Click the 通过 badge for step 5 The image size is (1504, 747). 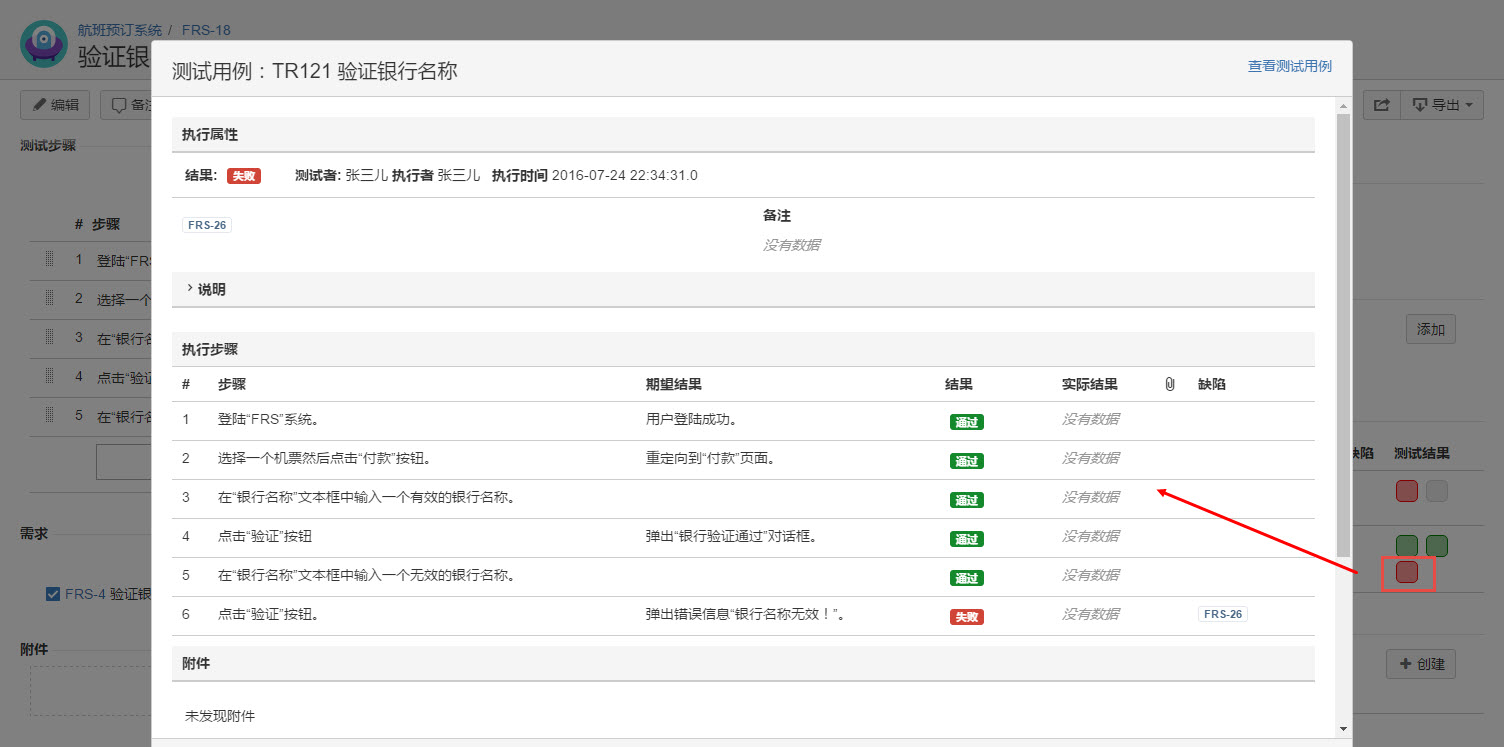click(967, 578)
